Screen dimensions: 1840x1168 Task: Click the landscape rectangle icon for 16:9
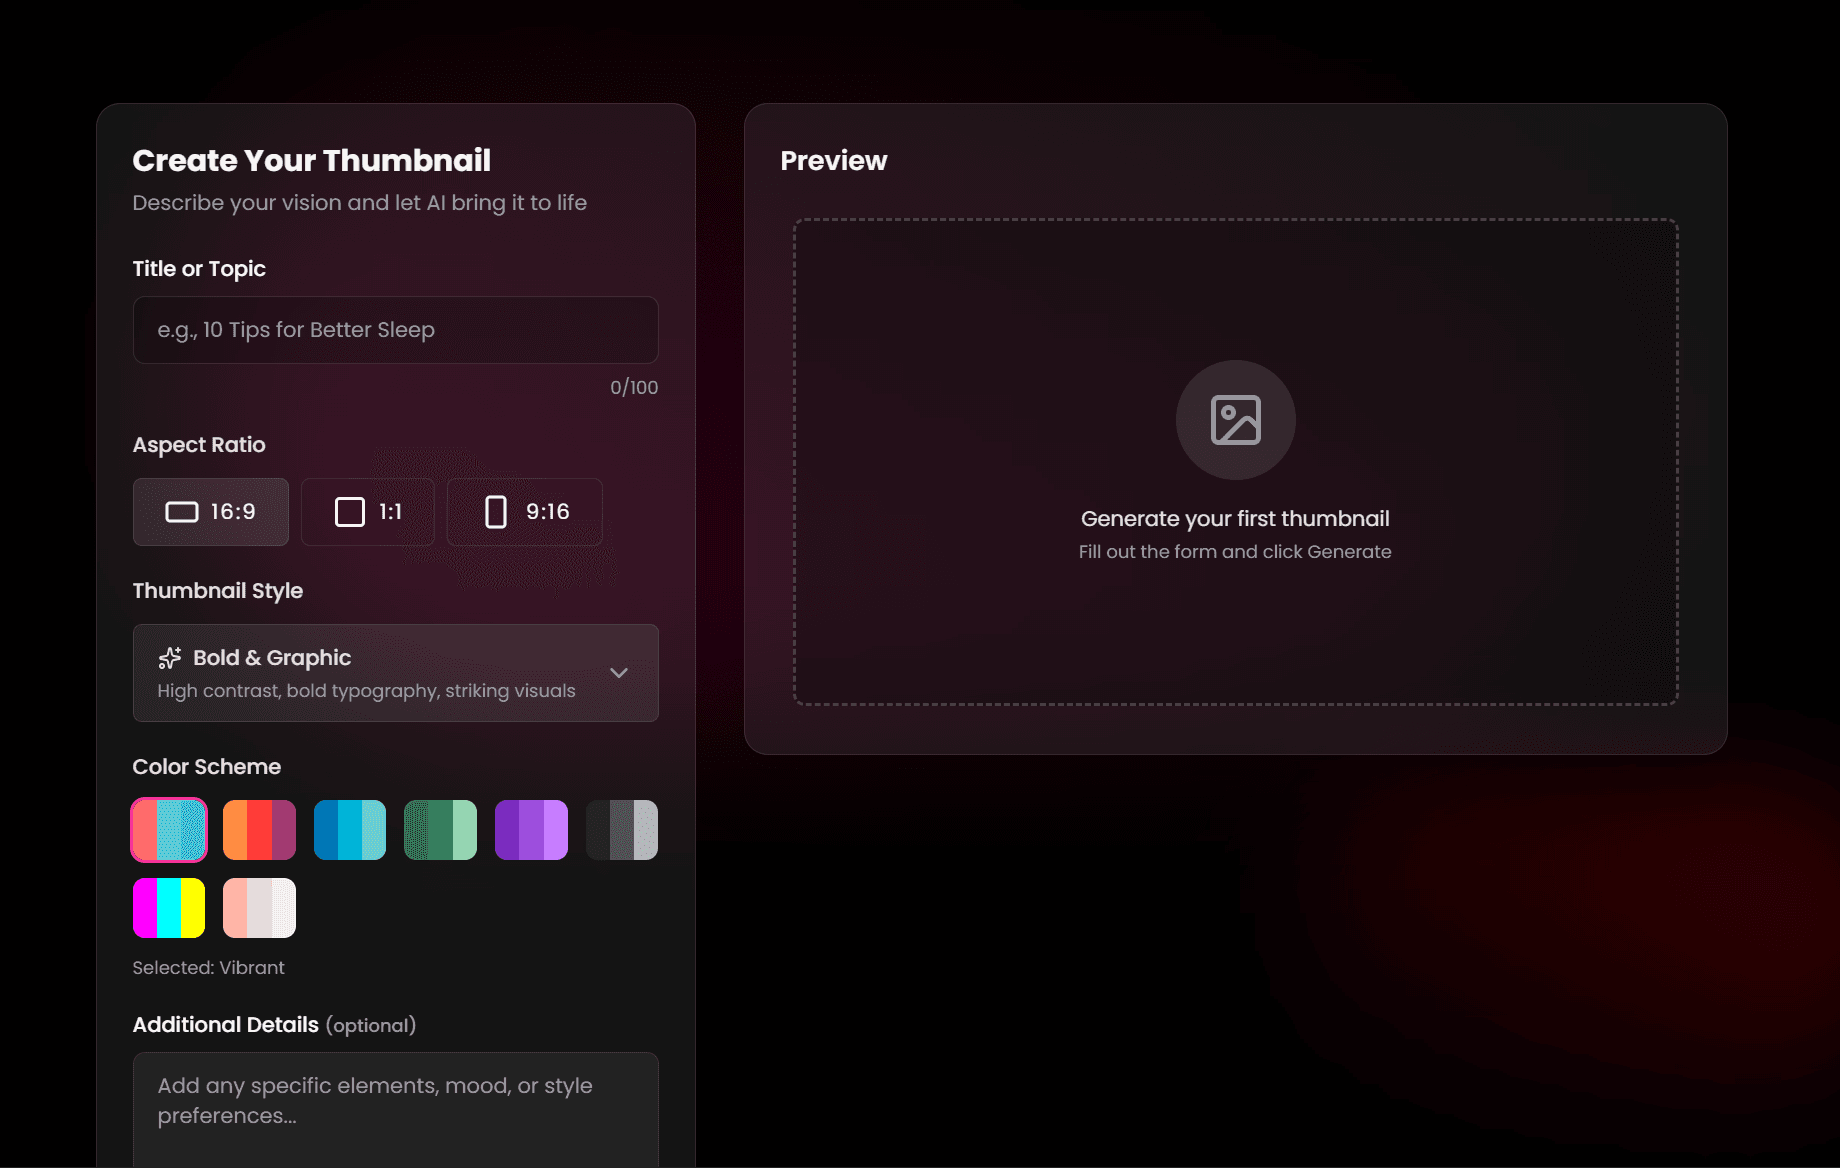(x=181, y=512)
